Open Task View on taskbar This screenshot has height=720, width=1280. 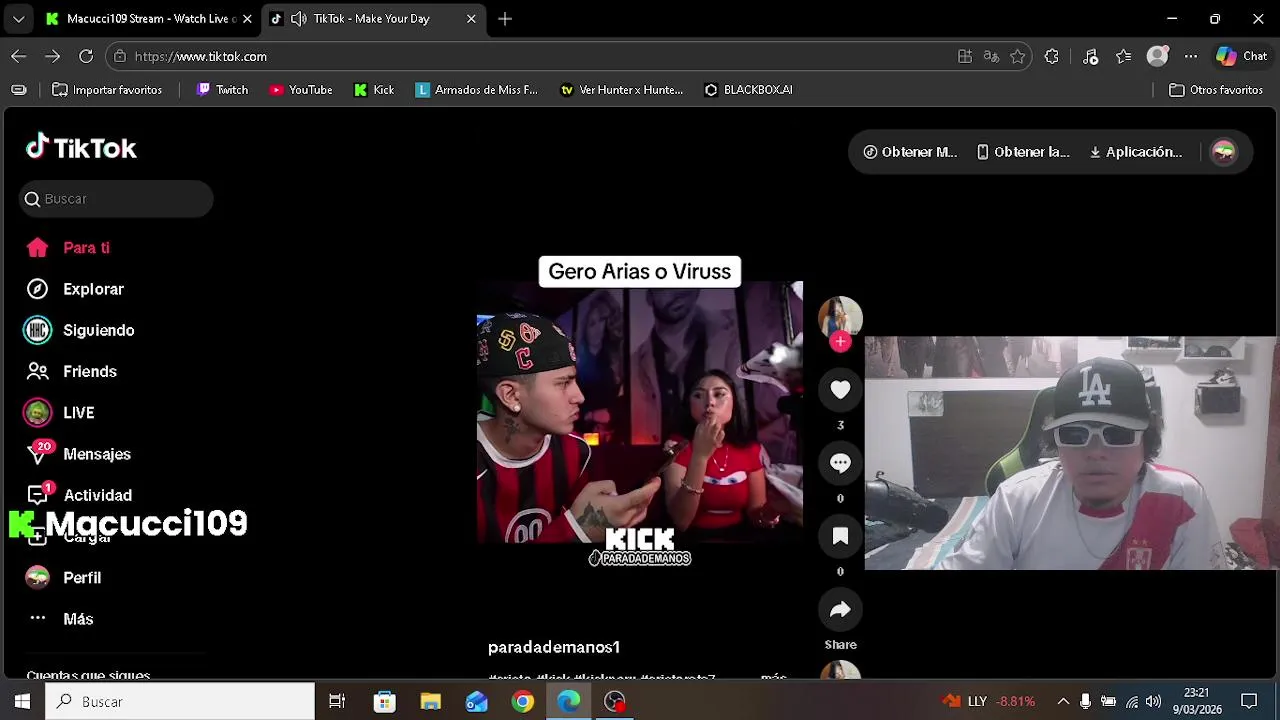[337, 702]
